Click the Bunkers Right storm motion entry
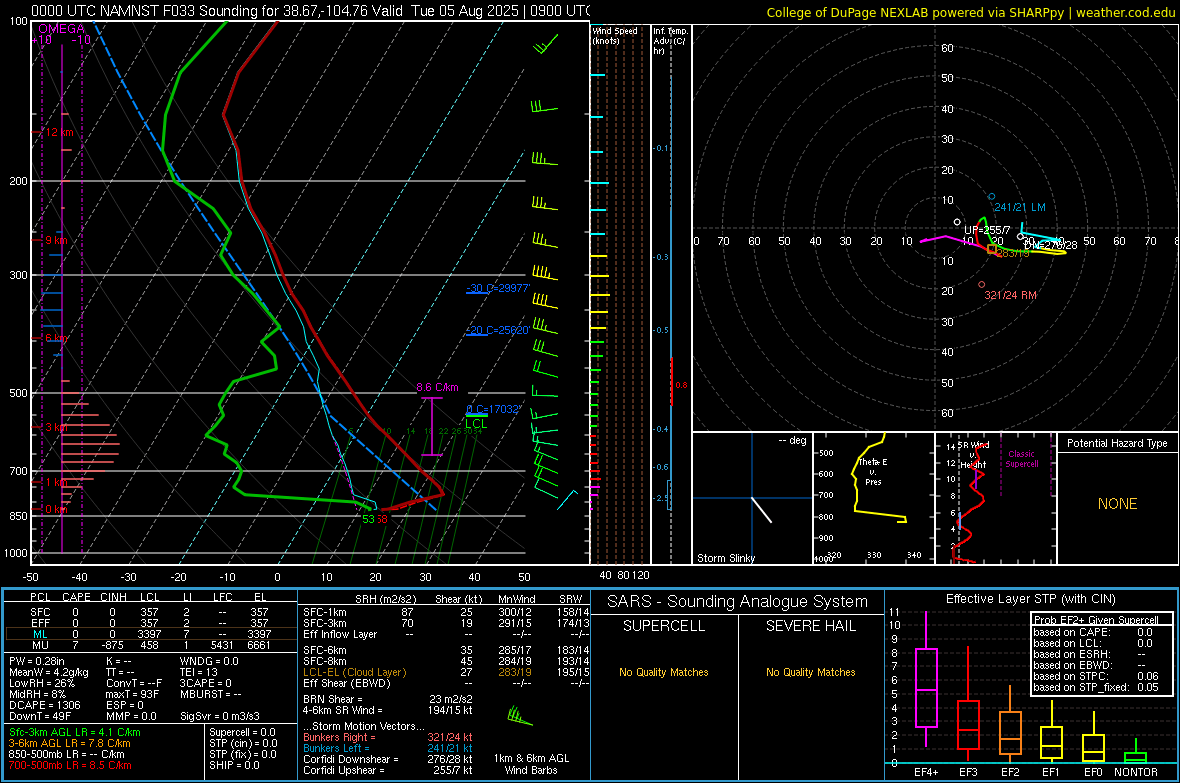Viewport: 1180px width, 783px height. [x=388, y=738]
